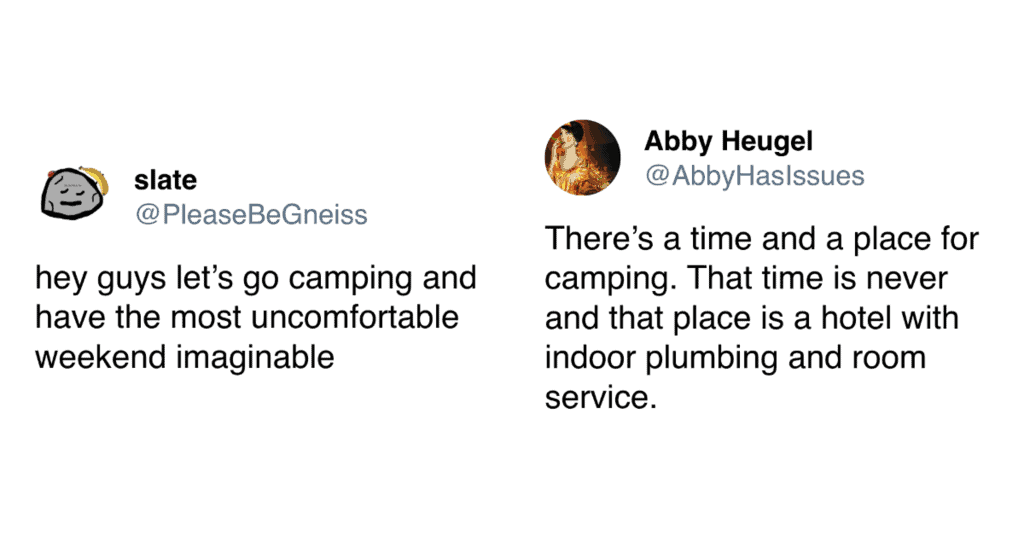This screenshot has width=1024, height=536.
Task: Click the line "hey guys let's go camping and"
Action: coord(255,278)
